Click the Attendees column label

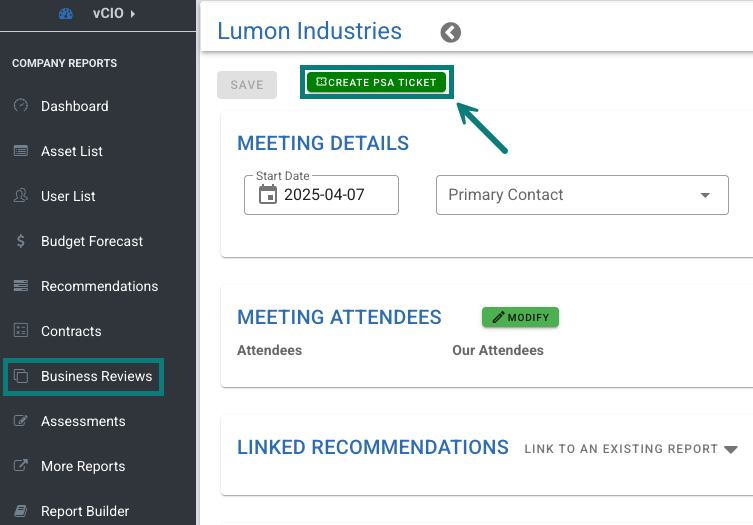(269, 350)
